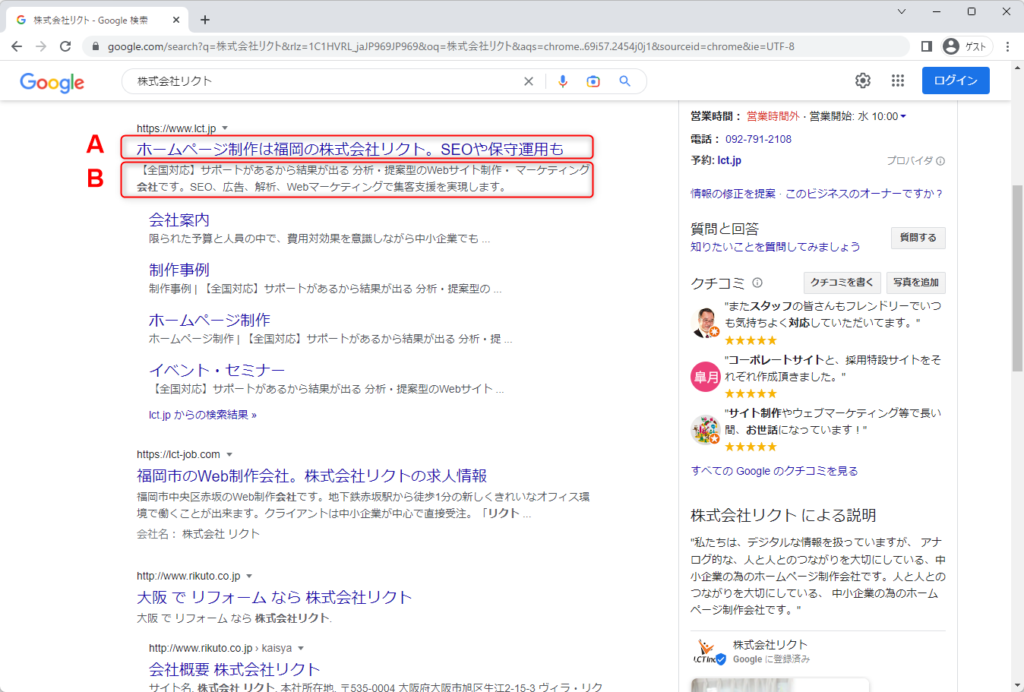
Task: Click the クチコミを書く button
Action: [x=841, y=283]
